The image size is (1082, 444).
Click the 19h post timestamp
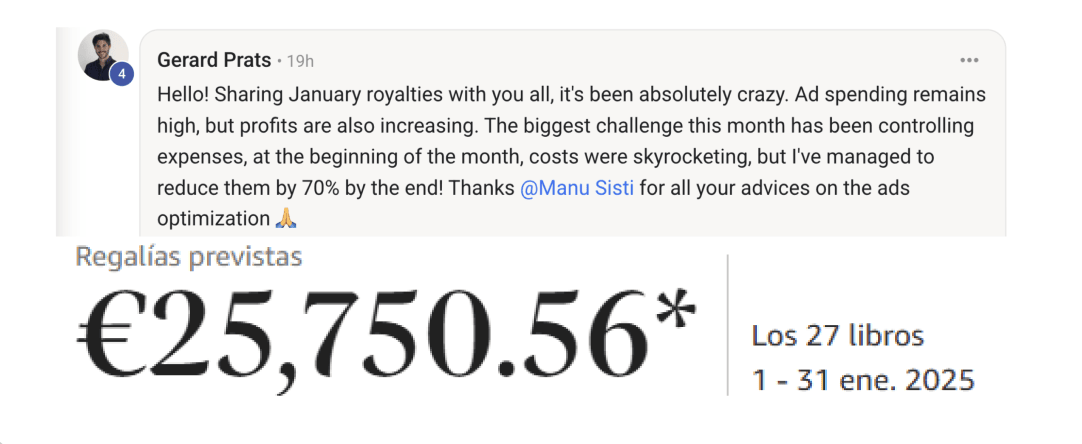click(x=300, y=61)
